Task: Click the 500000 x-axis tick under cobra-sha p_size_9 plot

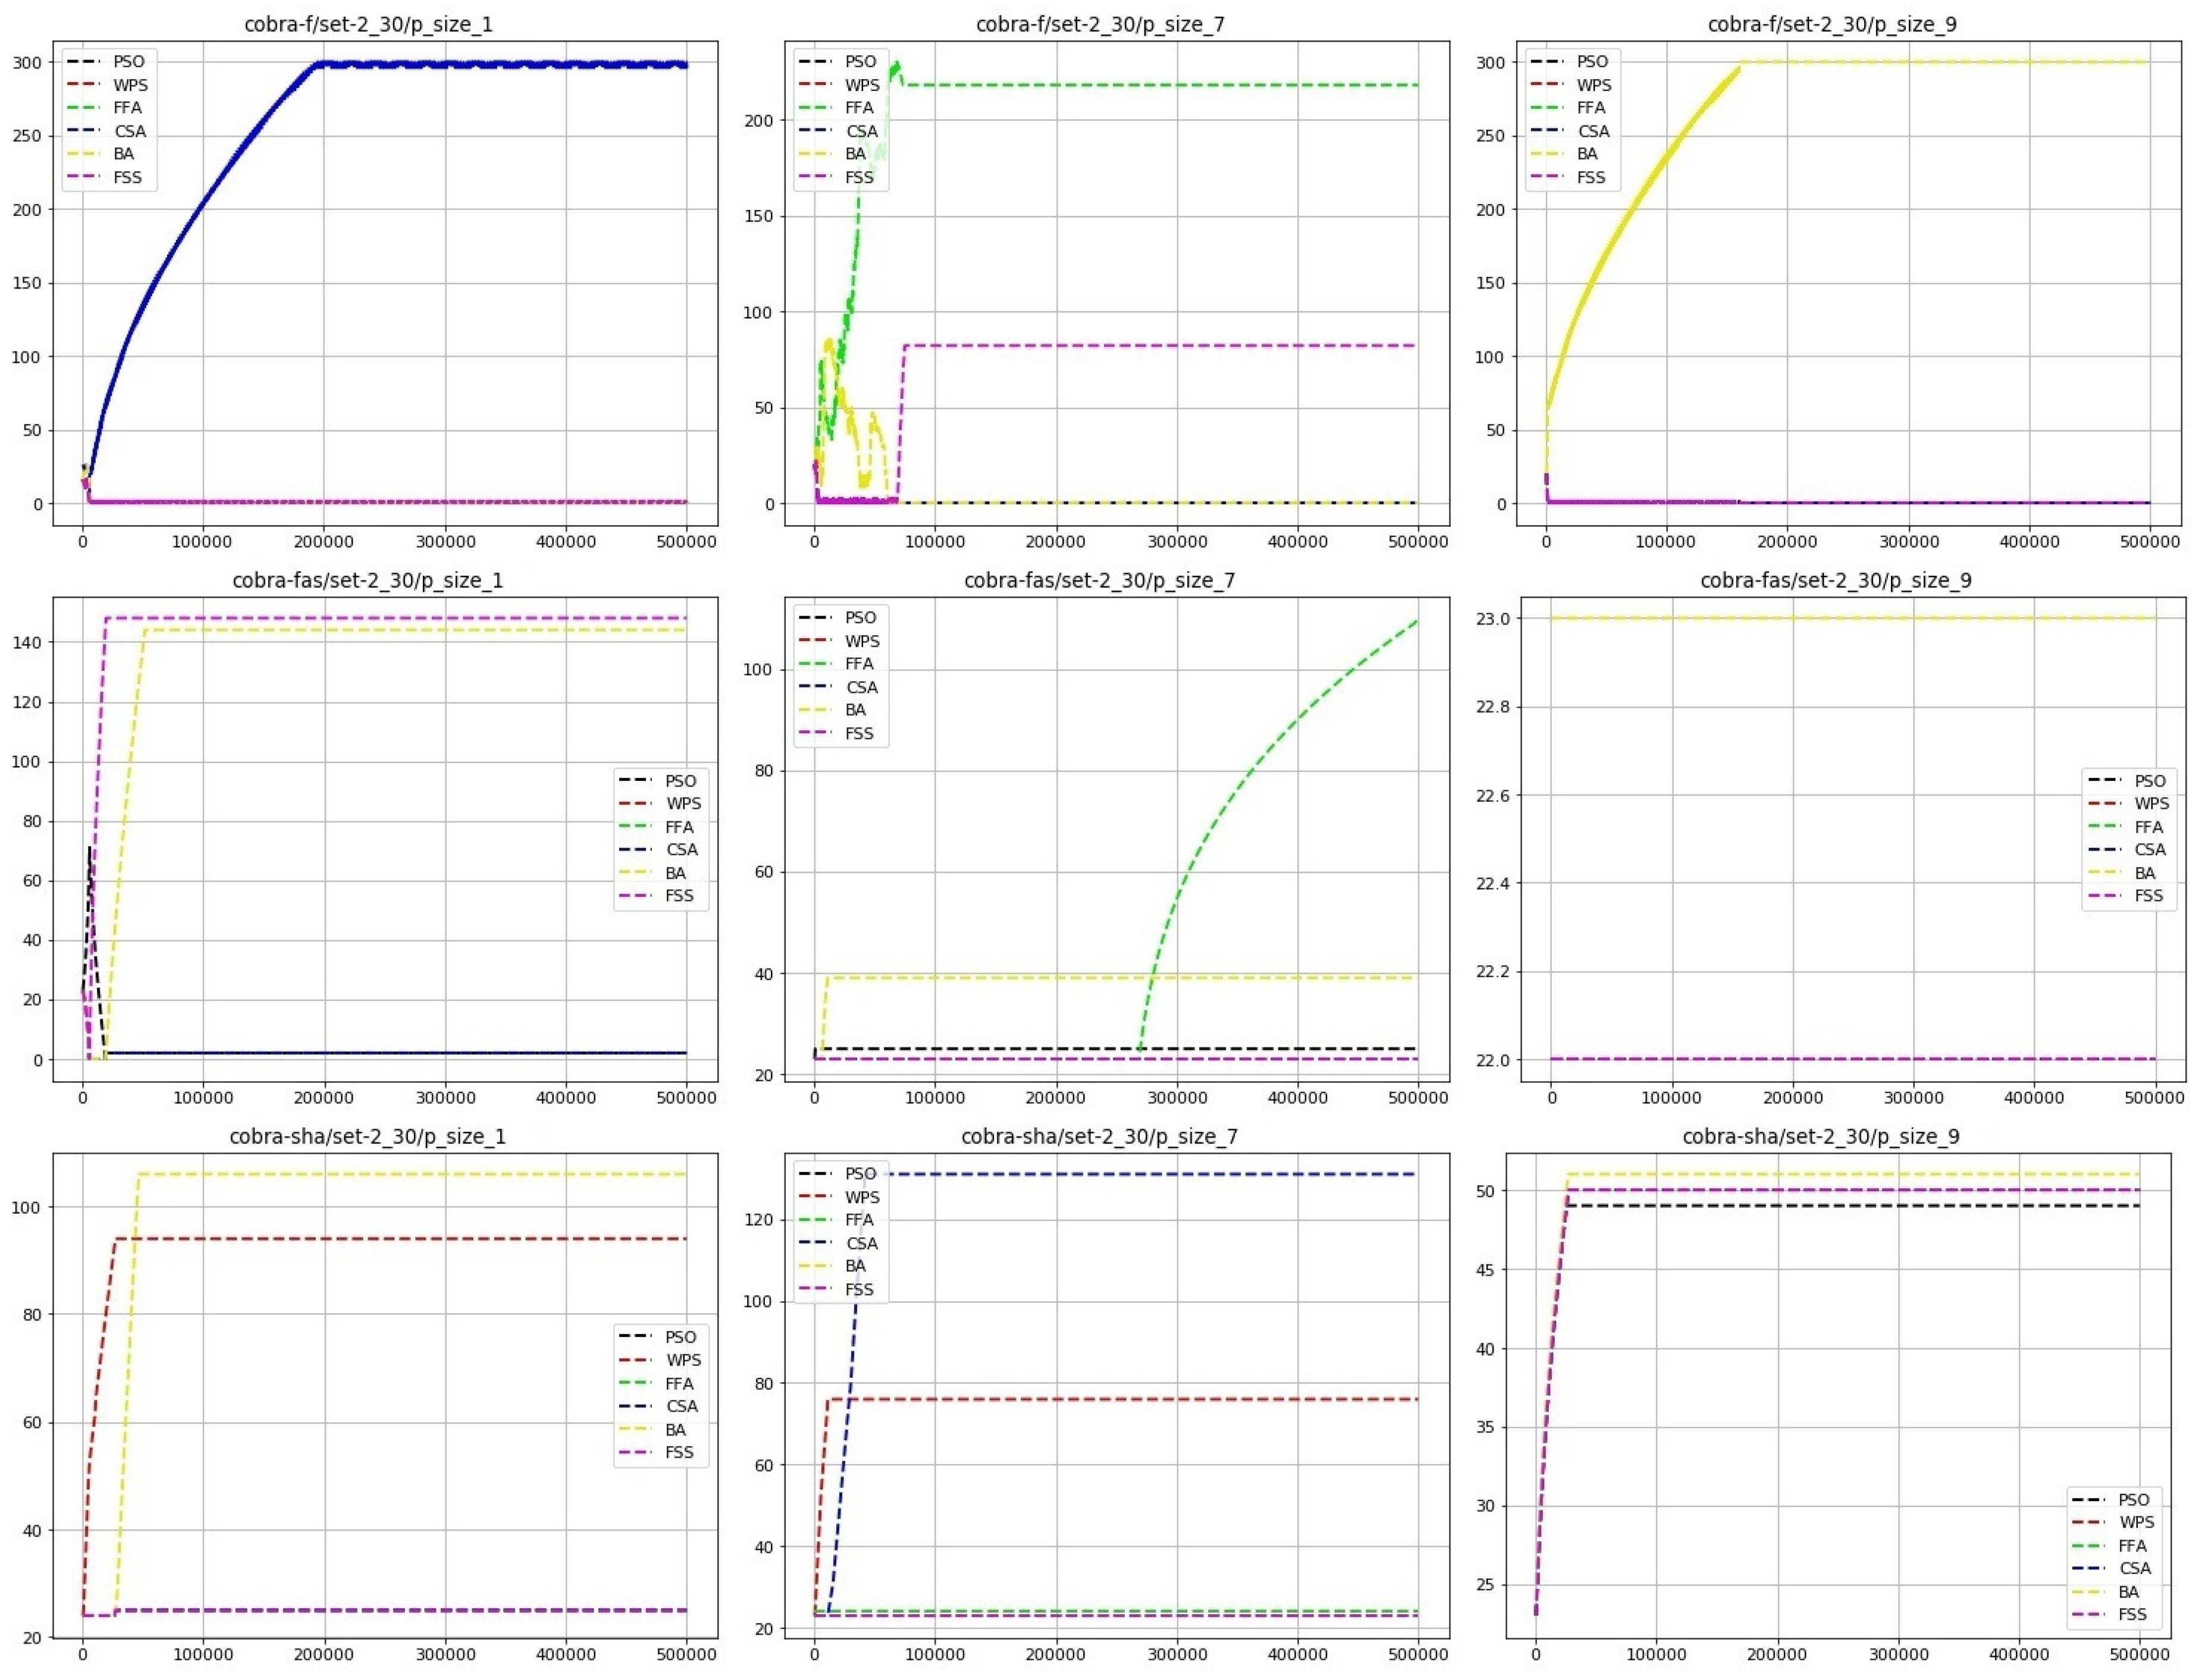Action: coord(2139,1655)
